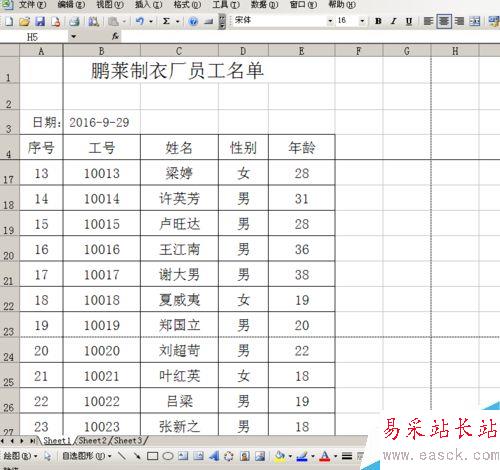Screen dimensions: 500x470
Task: Select the Oval shape tool
Action: tap(168, 456)
